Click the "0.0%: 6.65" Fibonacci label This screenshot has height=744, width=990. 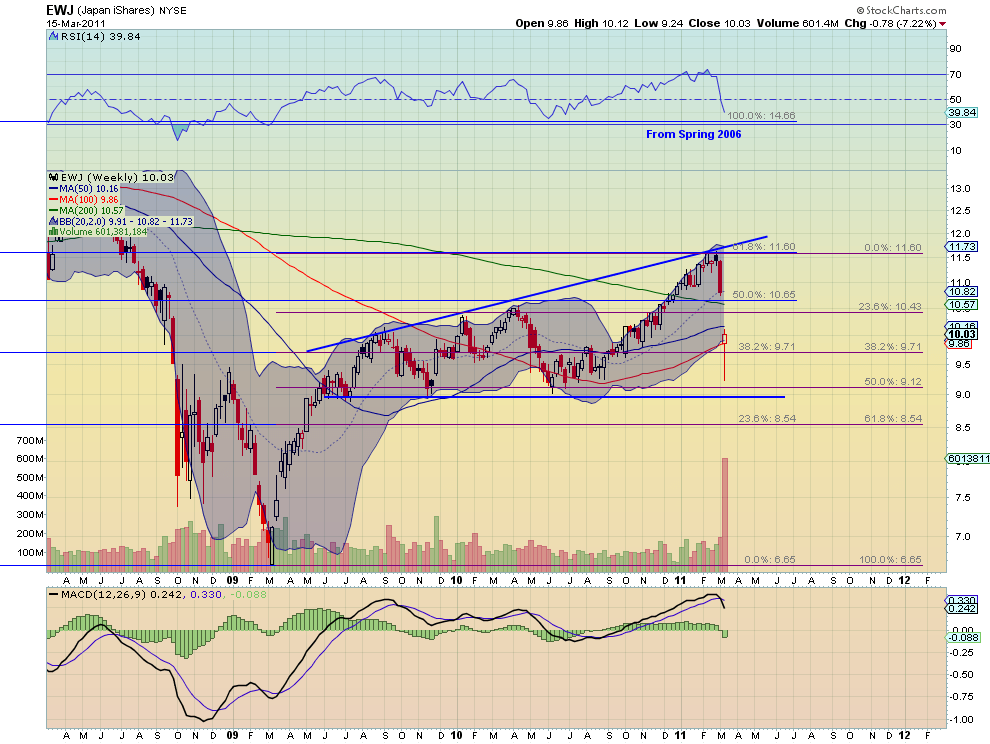pyautogui.click(x=770, y=560)
